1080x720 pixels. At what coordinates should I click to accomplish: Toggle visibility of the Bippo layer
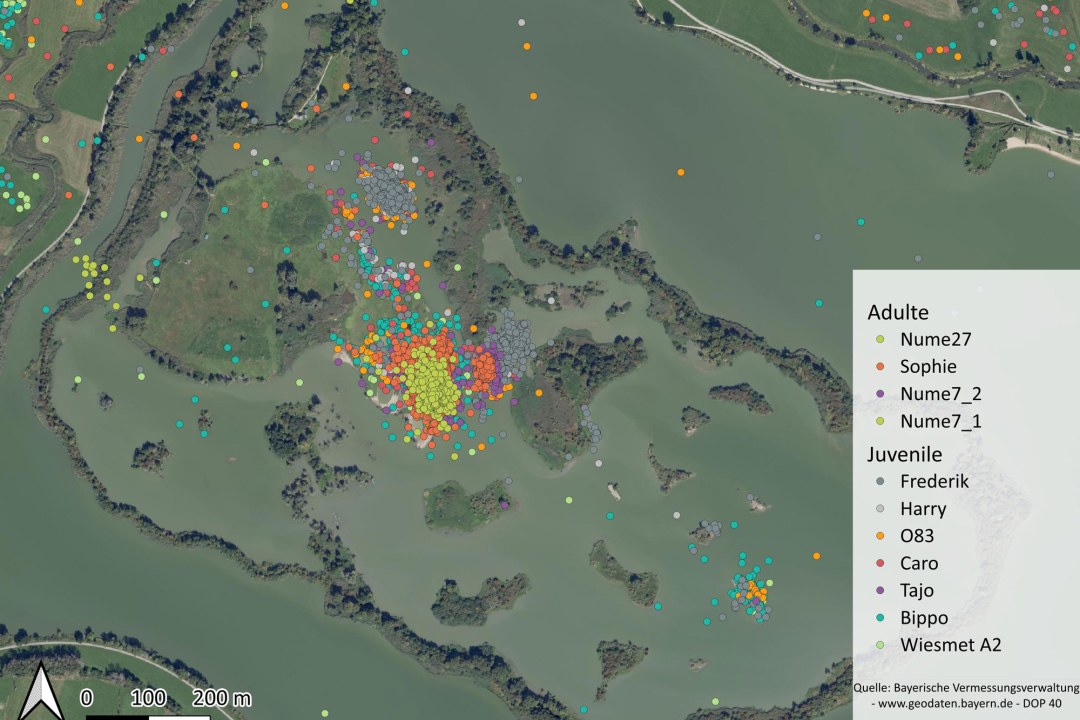coord(880,617)
